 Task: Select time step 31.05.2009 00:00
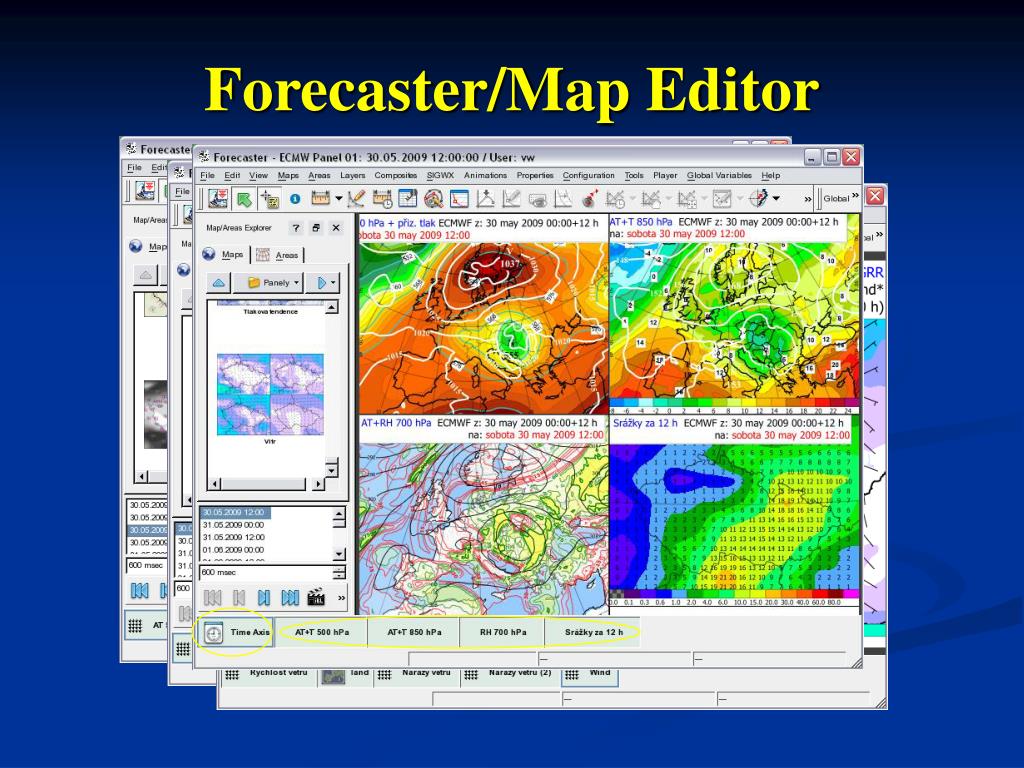click(x=234, y=525)
